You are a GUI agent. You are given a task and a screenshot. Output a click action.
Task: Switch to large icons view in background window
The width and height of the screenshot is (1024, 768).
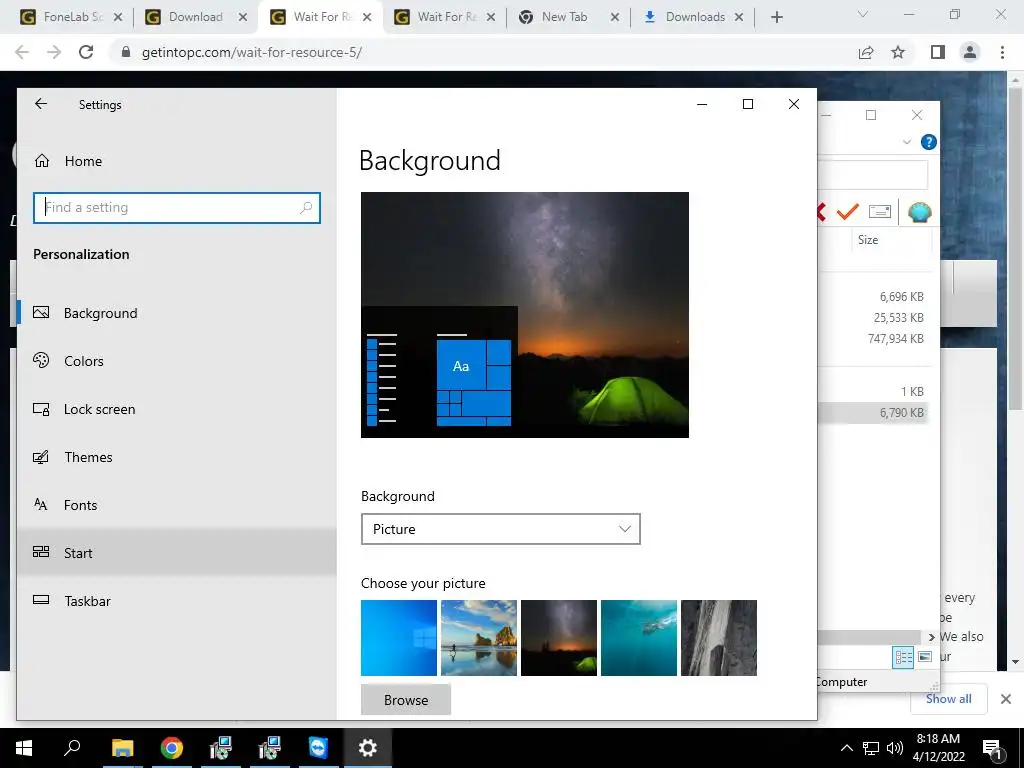[x=925, y=657]
